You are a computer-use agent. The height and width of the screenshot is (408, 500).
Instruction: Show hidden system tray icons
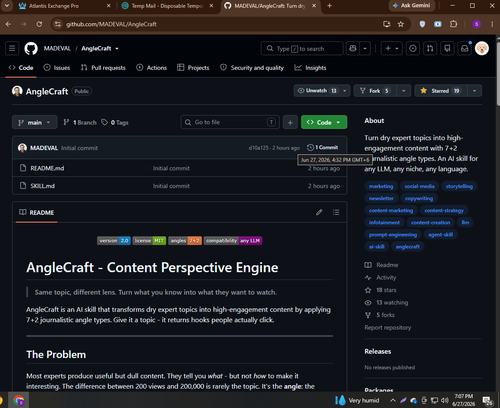coord(393,400)
